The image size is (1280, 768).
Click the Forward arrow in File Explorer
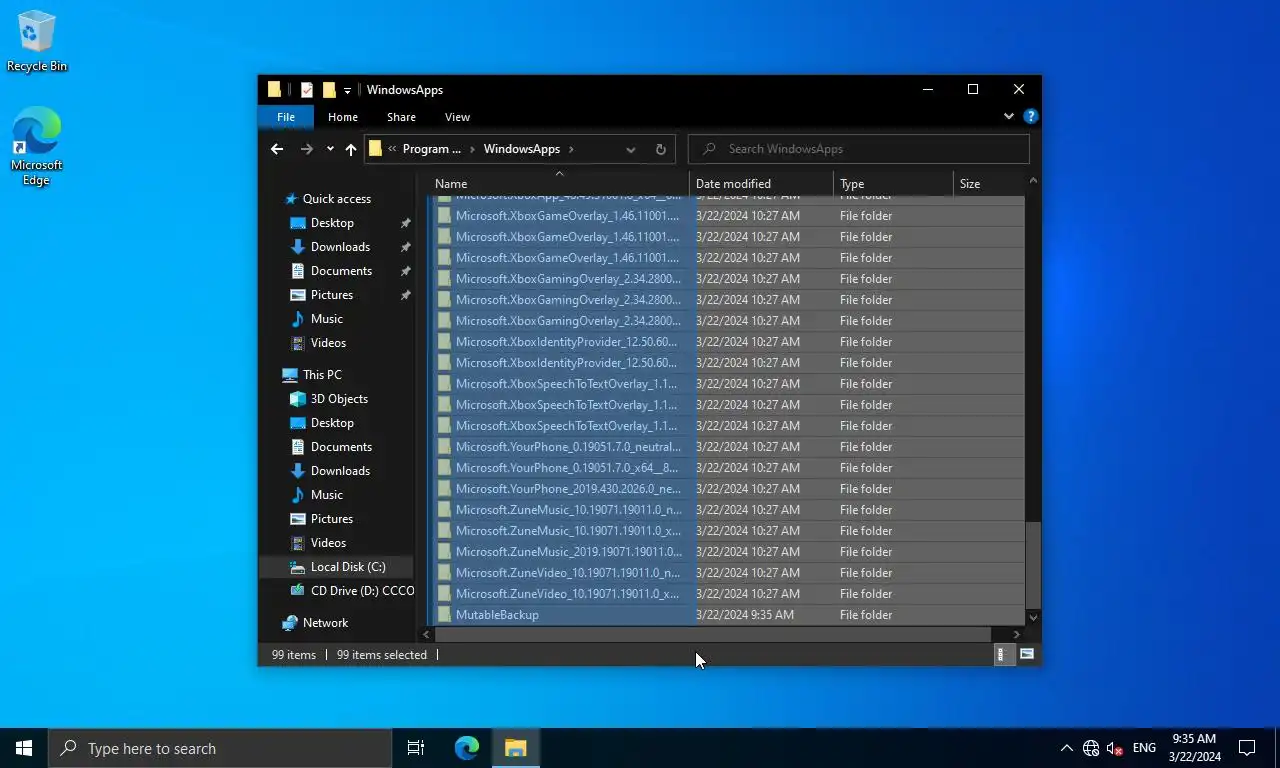pyautogui.click(x=307, y=149)
